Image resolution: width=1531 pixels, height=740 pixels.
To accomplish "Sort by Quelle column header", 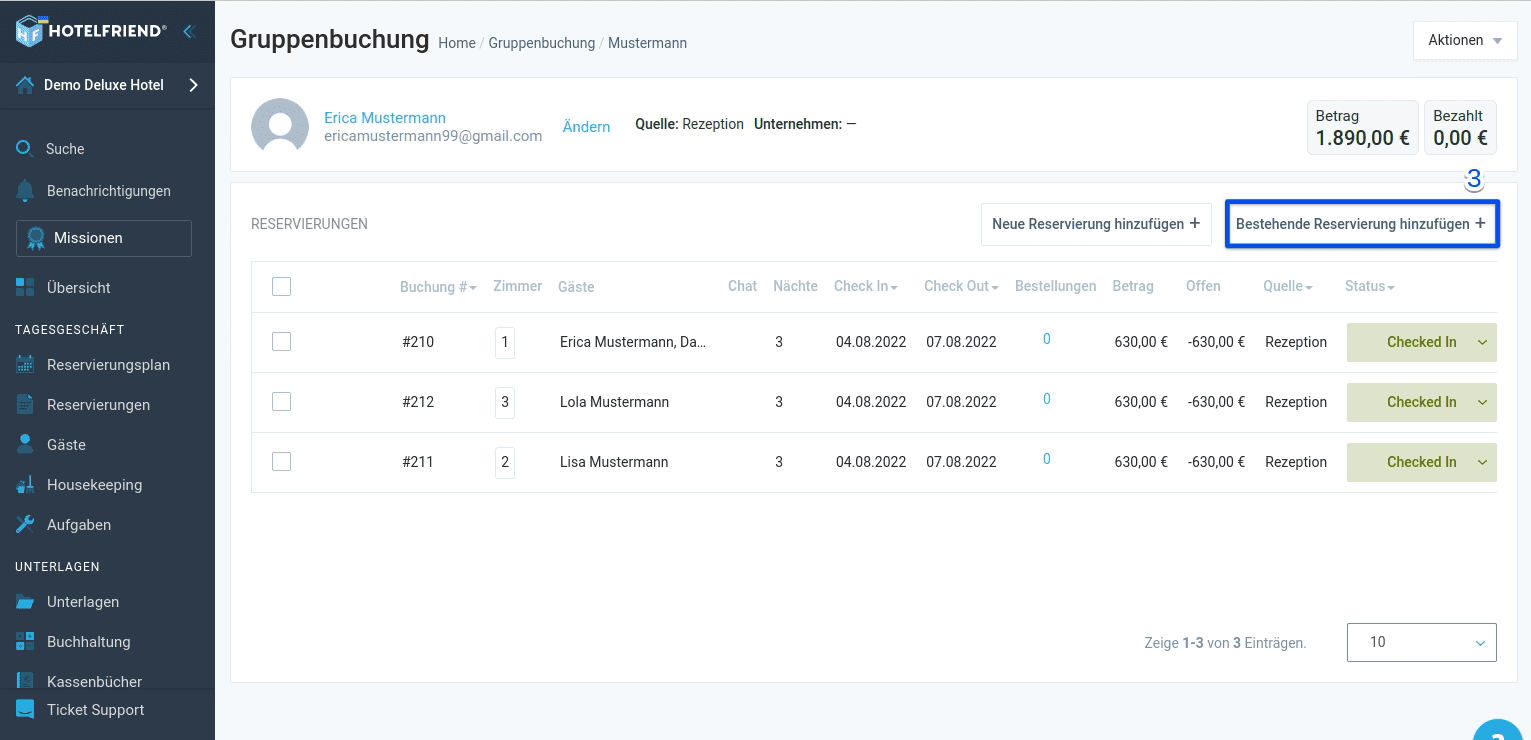I will click(1288, 286).
